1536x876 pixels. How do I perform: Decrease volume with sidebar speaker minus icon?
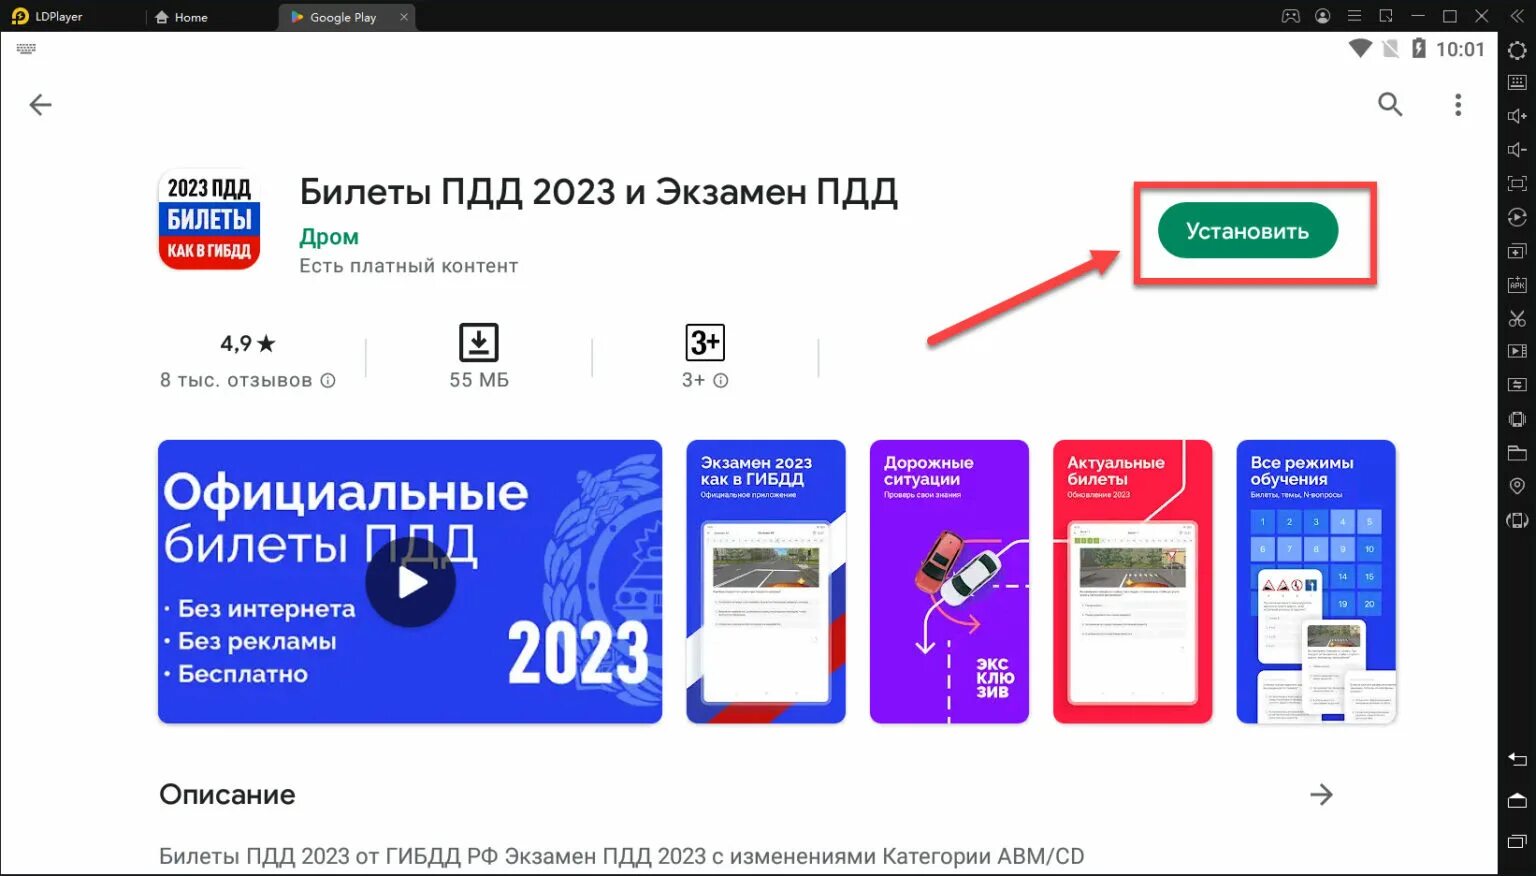[x=1517, y=150]
